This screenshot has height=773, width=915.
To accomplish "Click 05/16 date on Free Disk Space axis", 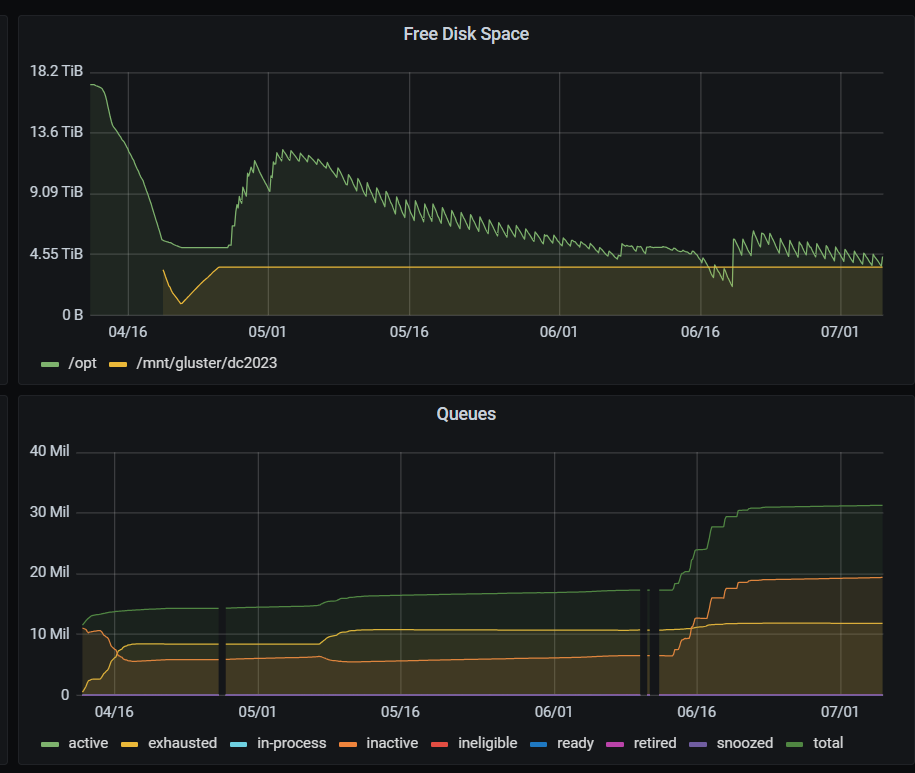I will pyautogui.click(x=409, y=332).
